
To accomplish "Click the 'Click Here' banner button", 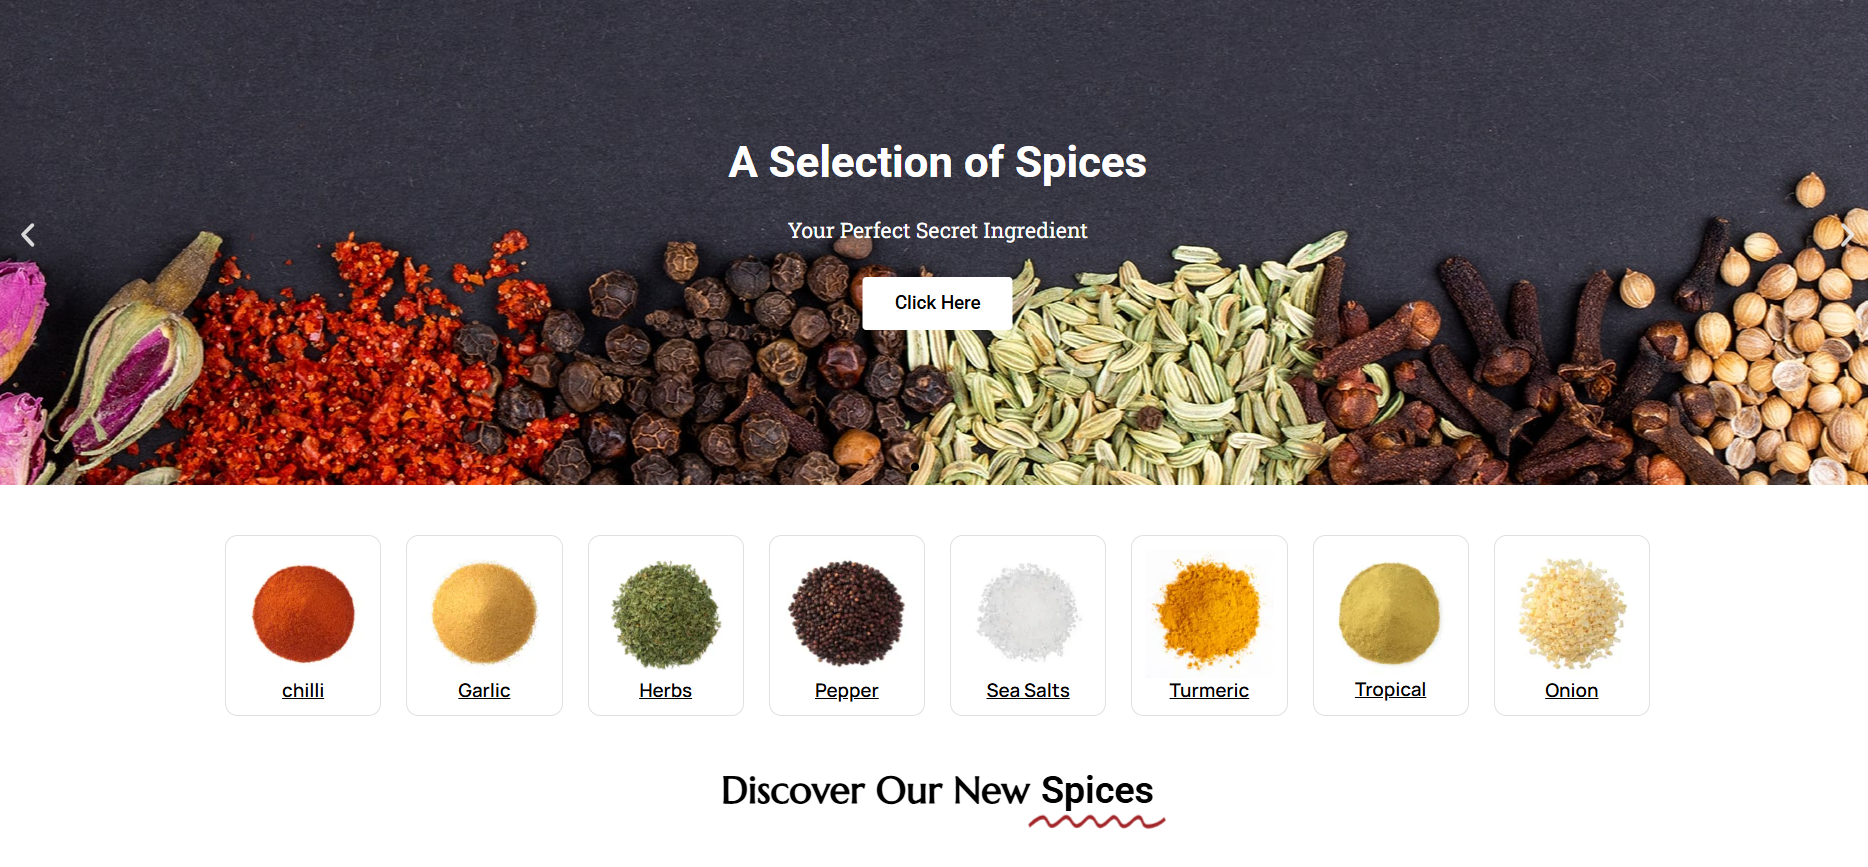I will click(937, 303).
